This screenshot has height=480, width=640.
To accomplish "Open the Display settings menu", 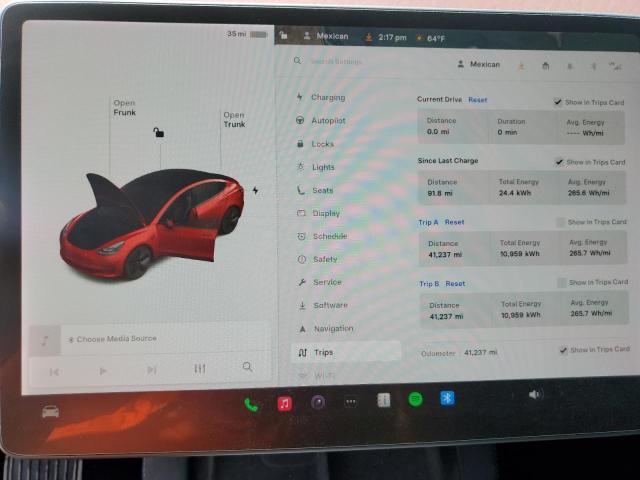I will pyautogui.click(x=318, y=213).
